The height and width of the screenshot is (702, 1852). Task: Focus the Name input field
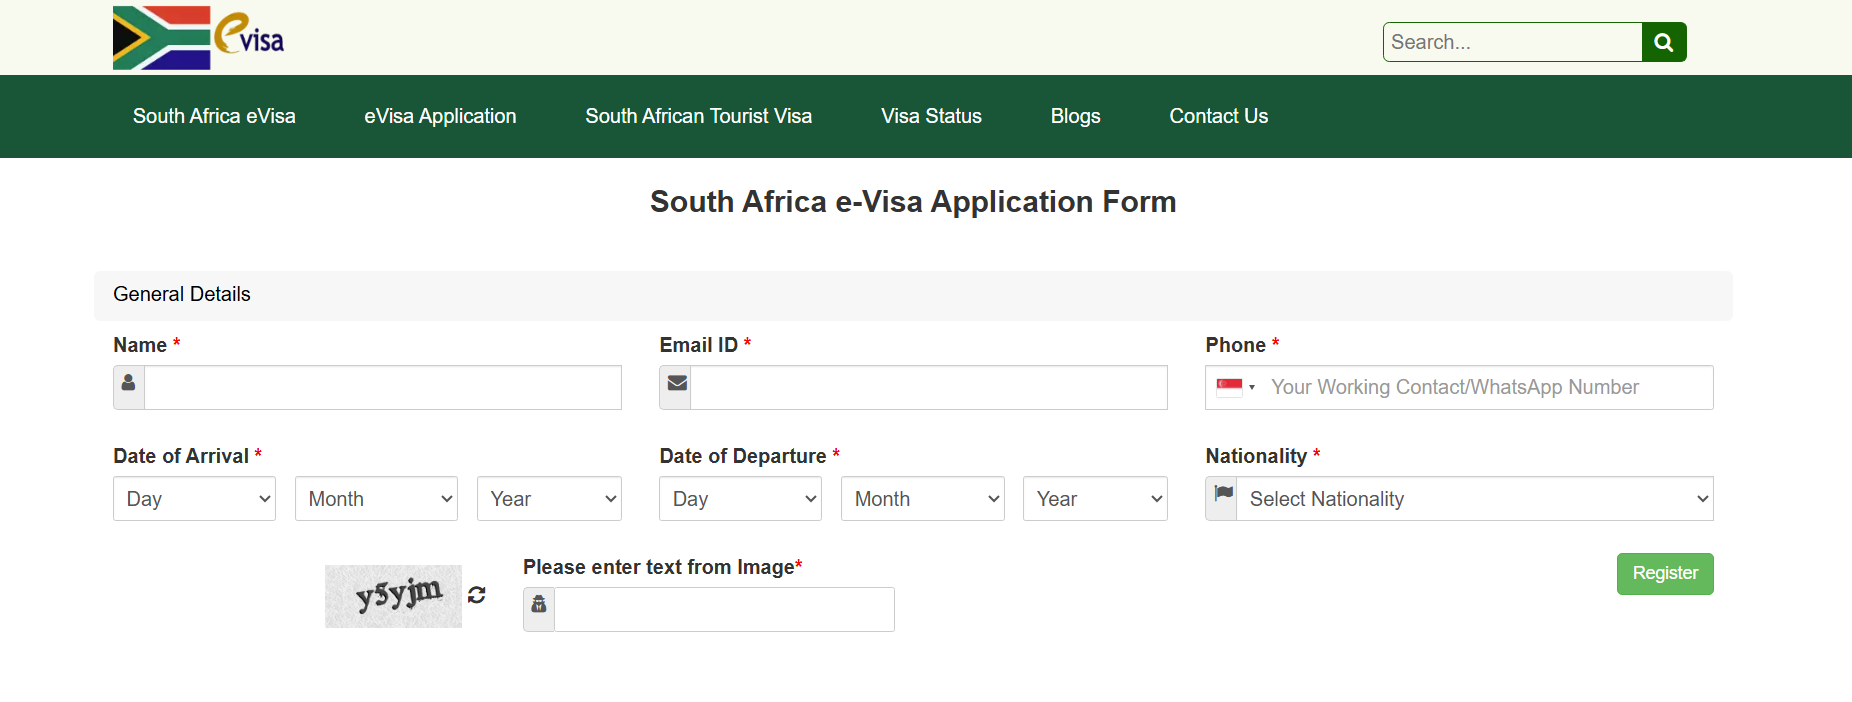tap(383, 387)
